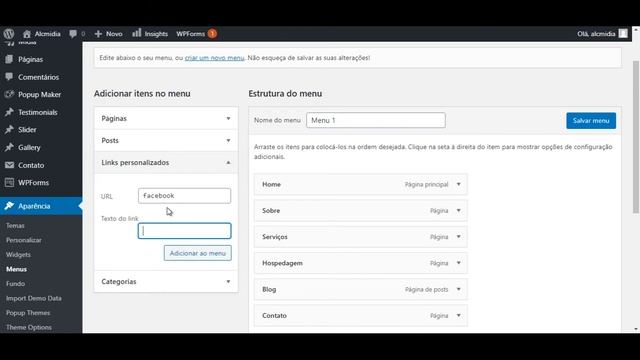The image size is (640, 360).
Task: Click the Aparência brush icon
Action: tap(9, 206)
